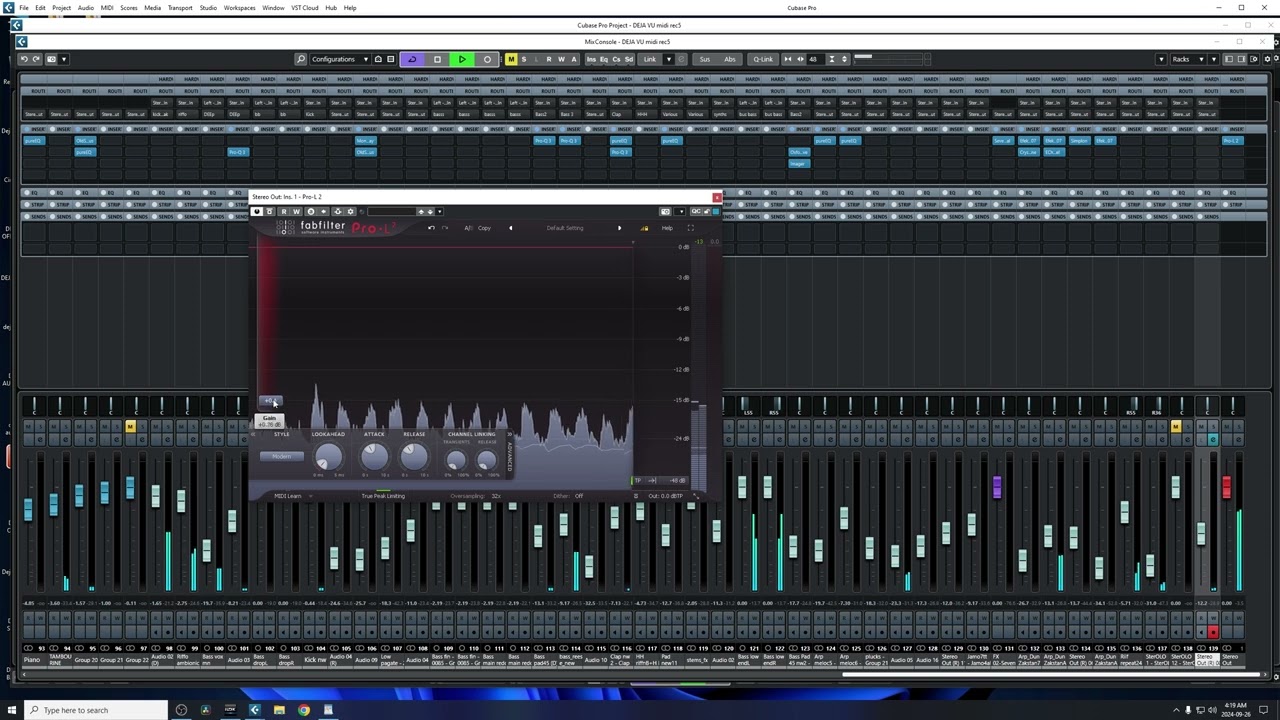This screenshot has height=720, width=1280.
Task: Toggle the A/B compare button
Action: point(468,228)
